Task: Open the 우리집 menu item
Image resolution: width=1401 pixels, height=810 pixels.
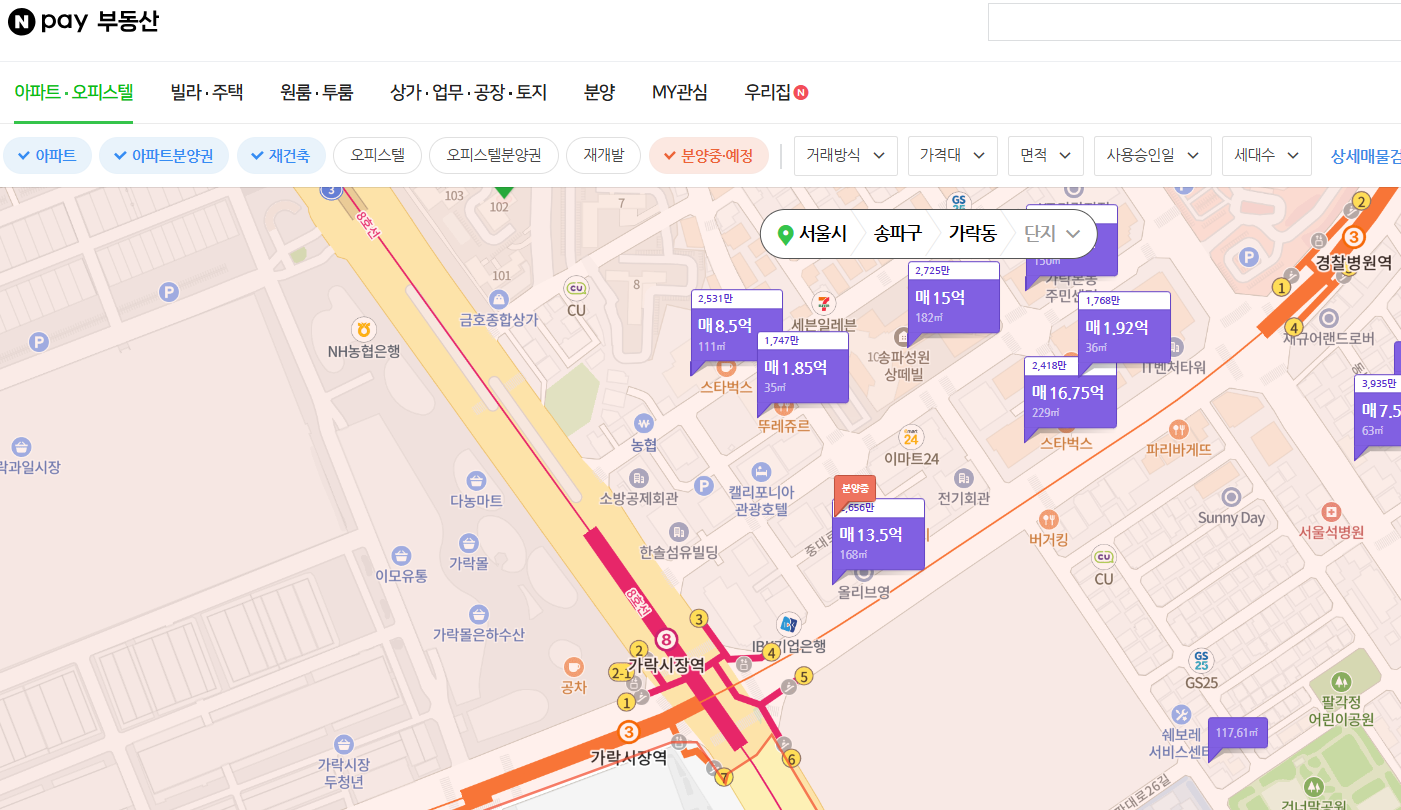Action: click(776, 92)
